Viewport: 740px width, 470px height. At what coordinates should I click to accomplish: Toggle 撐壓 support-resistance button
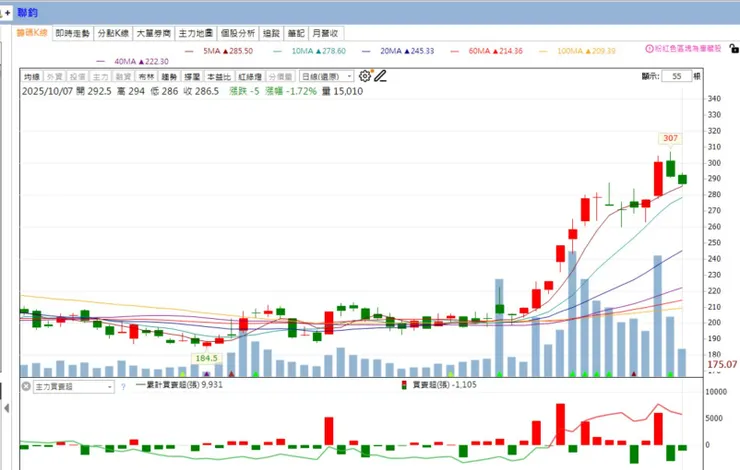192,76
